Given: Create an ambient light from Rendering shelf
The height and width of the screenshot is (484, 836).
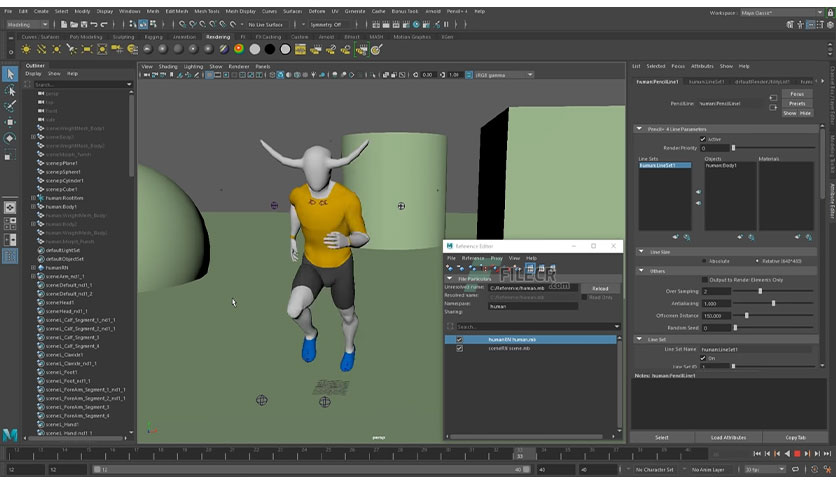Looking at the screenshot, I should coord(26,50).
